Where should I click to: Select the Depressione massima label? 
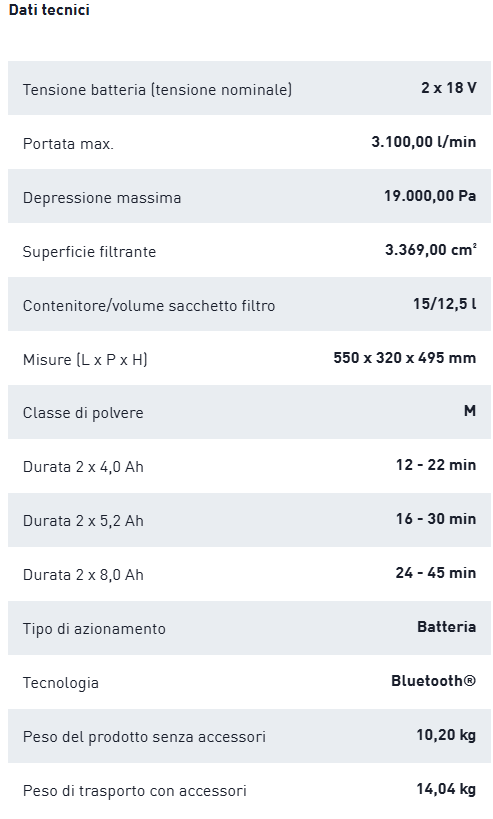point(102,197)
